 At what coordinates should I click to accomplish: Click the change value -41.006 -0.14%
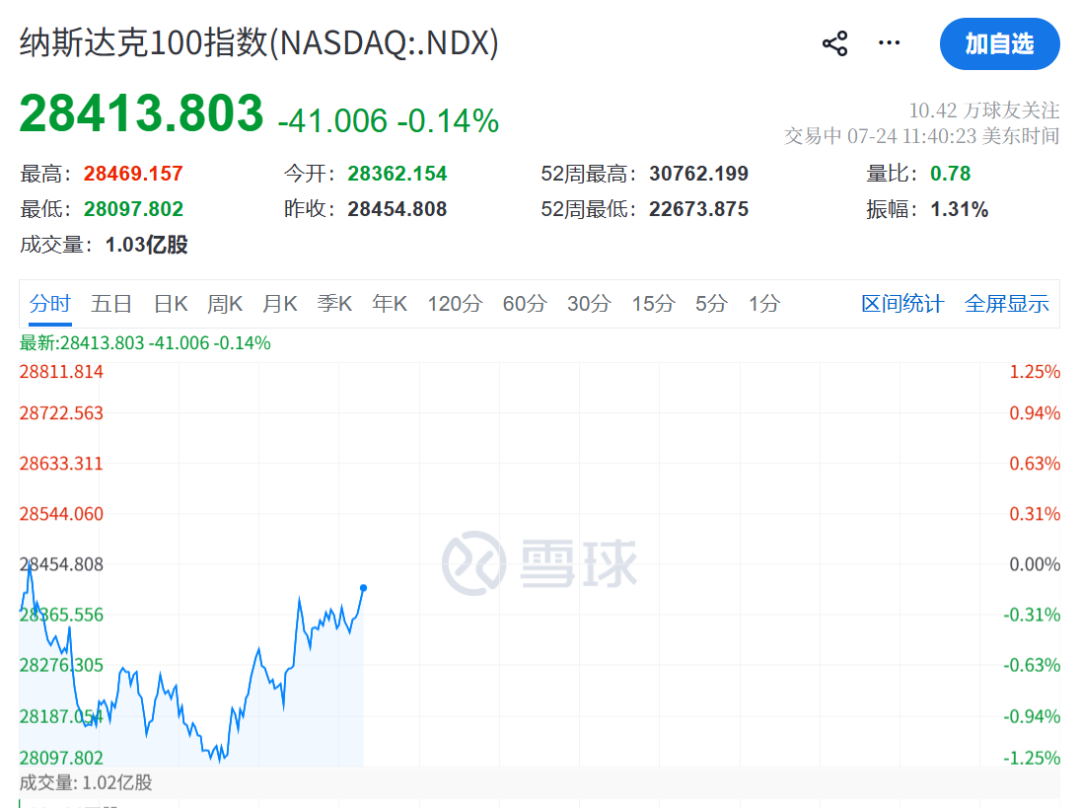click(x=388, y=121)
